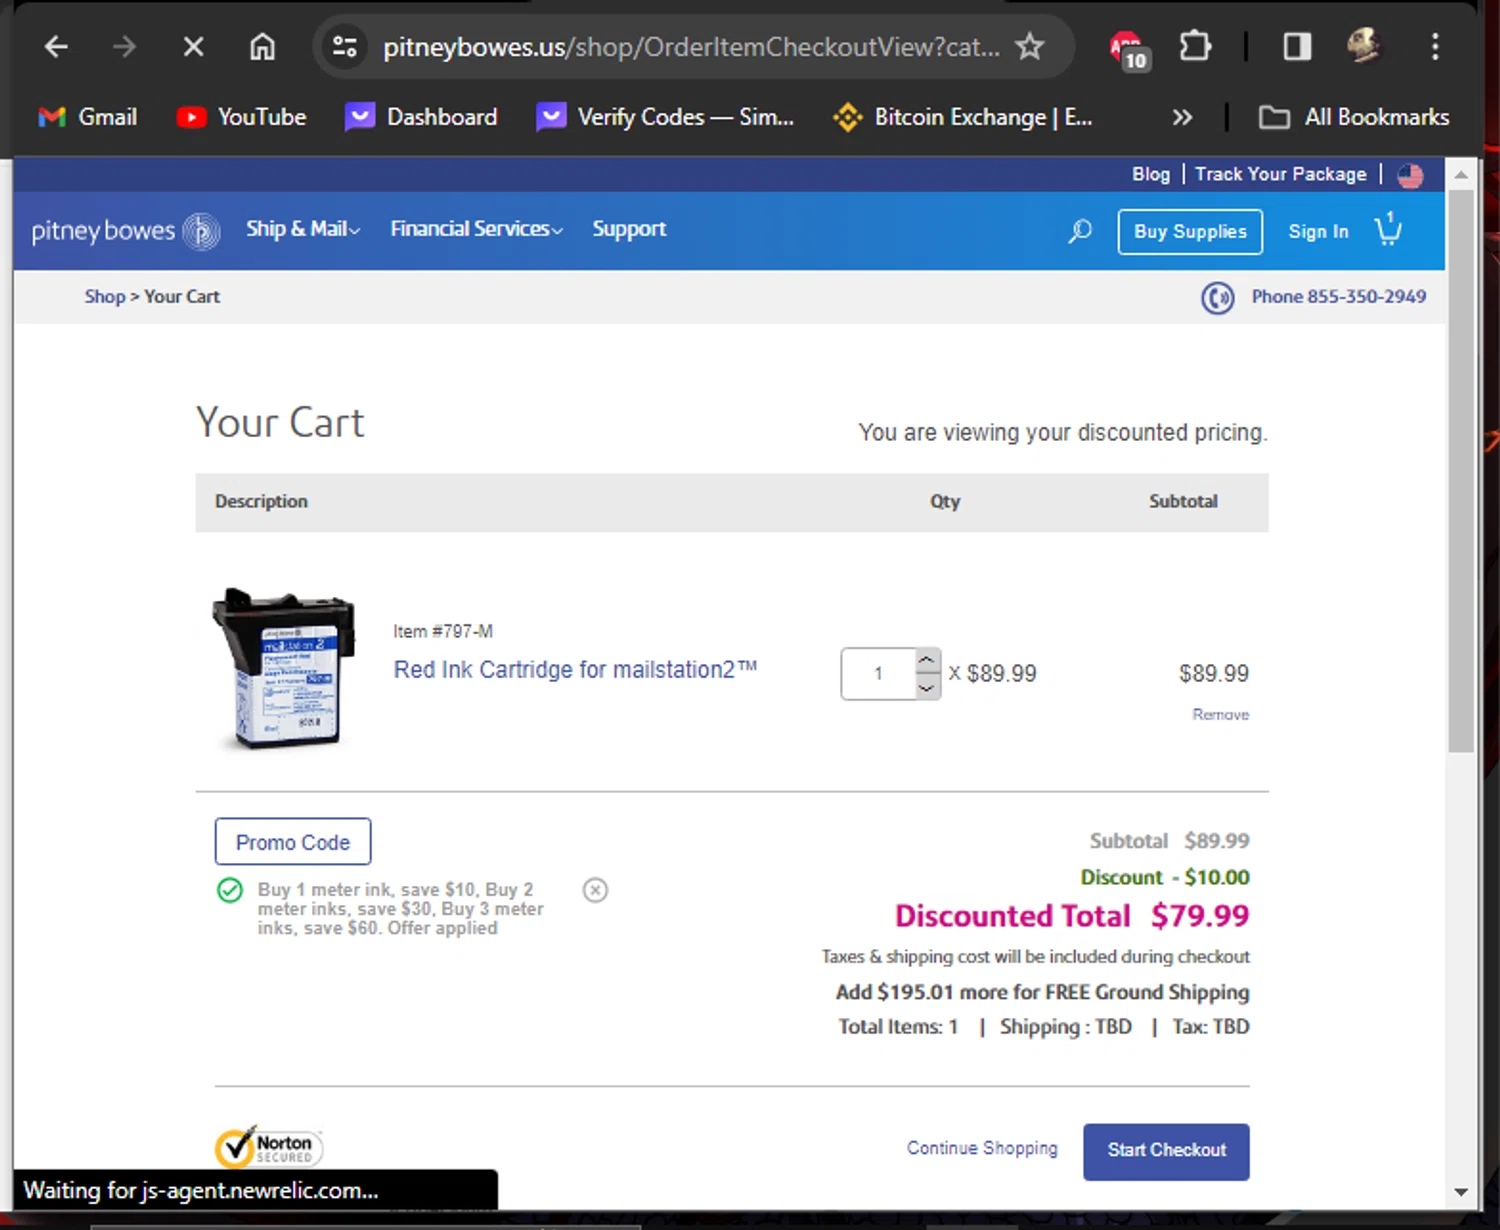This screenshot has width=1500, height=1230.
Task: Click the phone call icon
Action: 1217,297
